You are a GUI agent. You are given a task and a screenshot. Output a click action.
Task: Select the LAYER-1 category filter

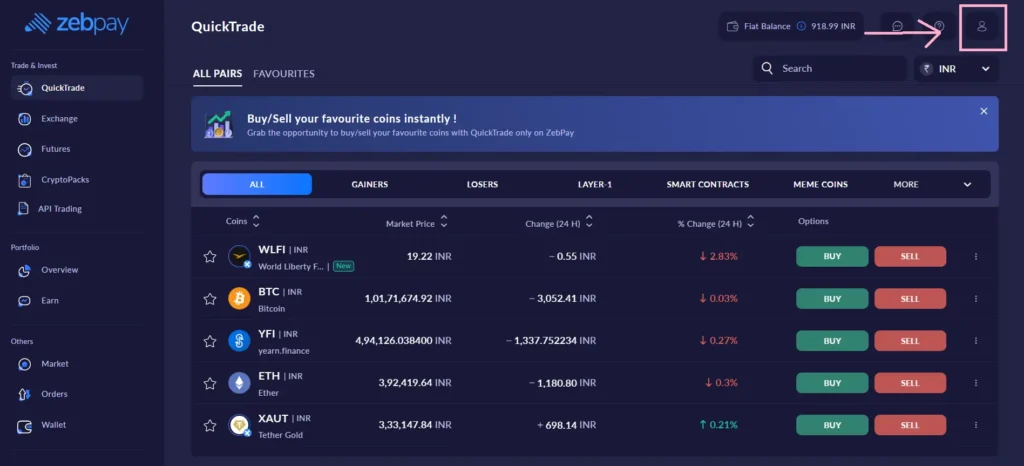595,184
